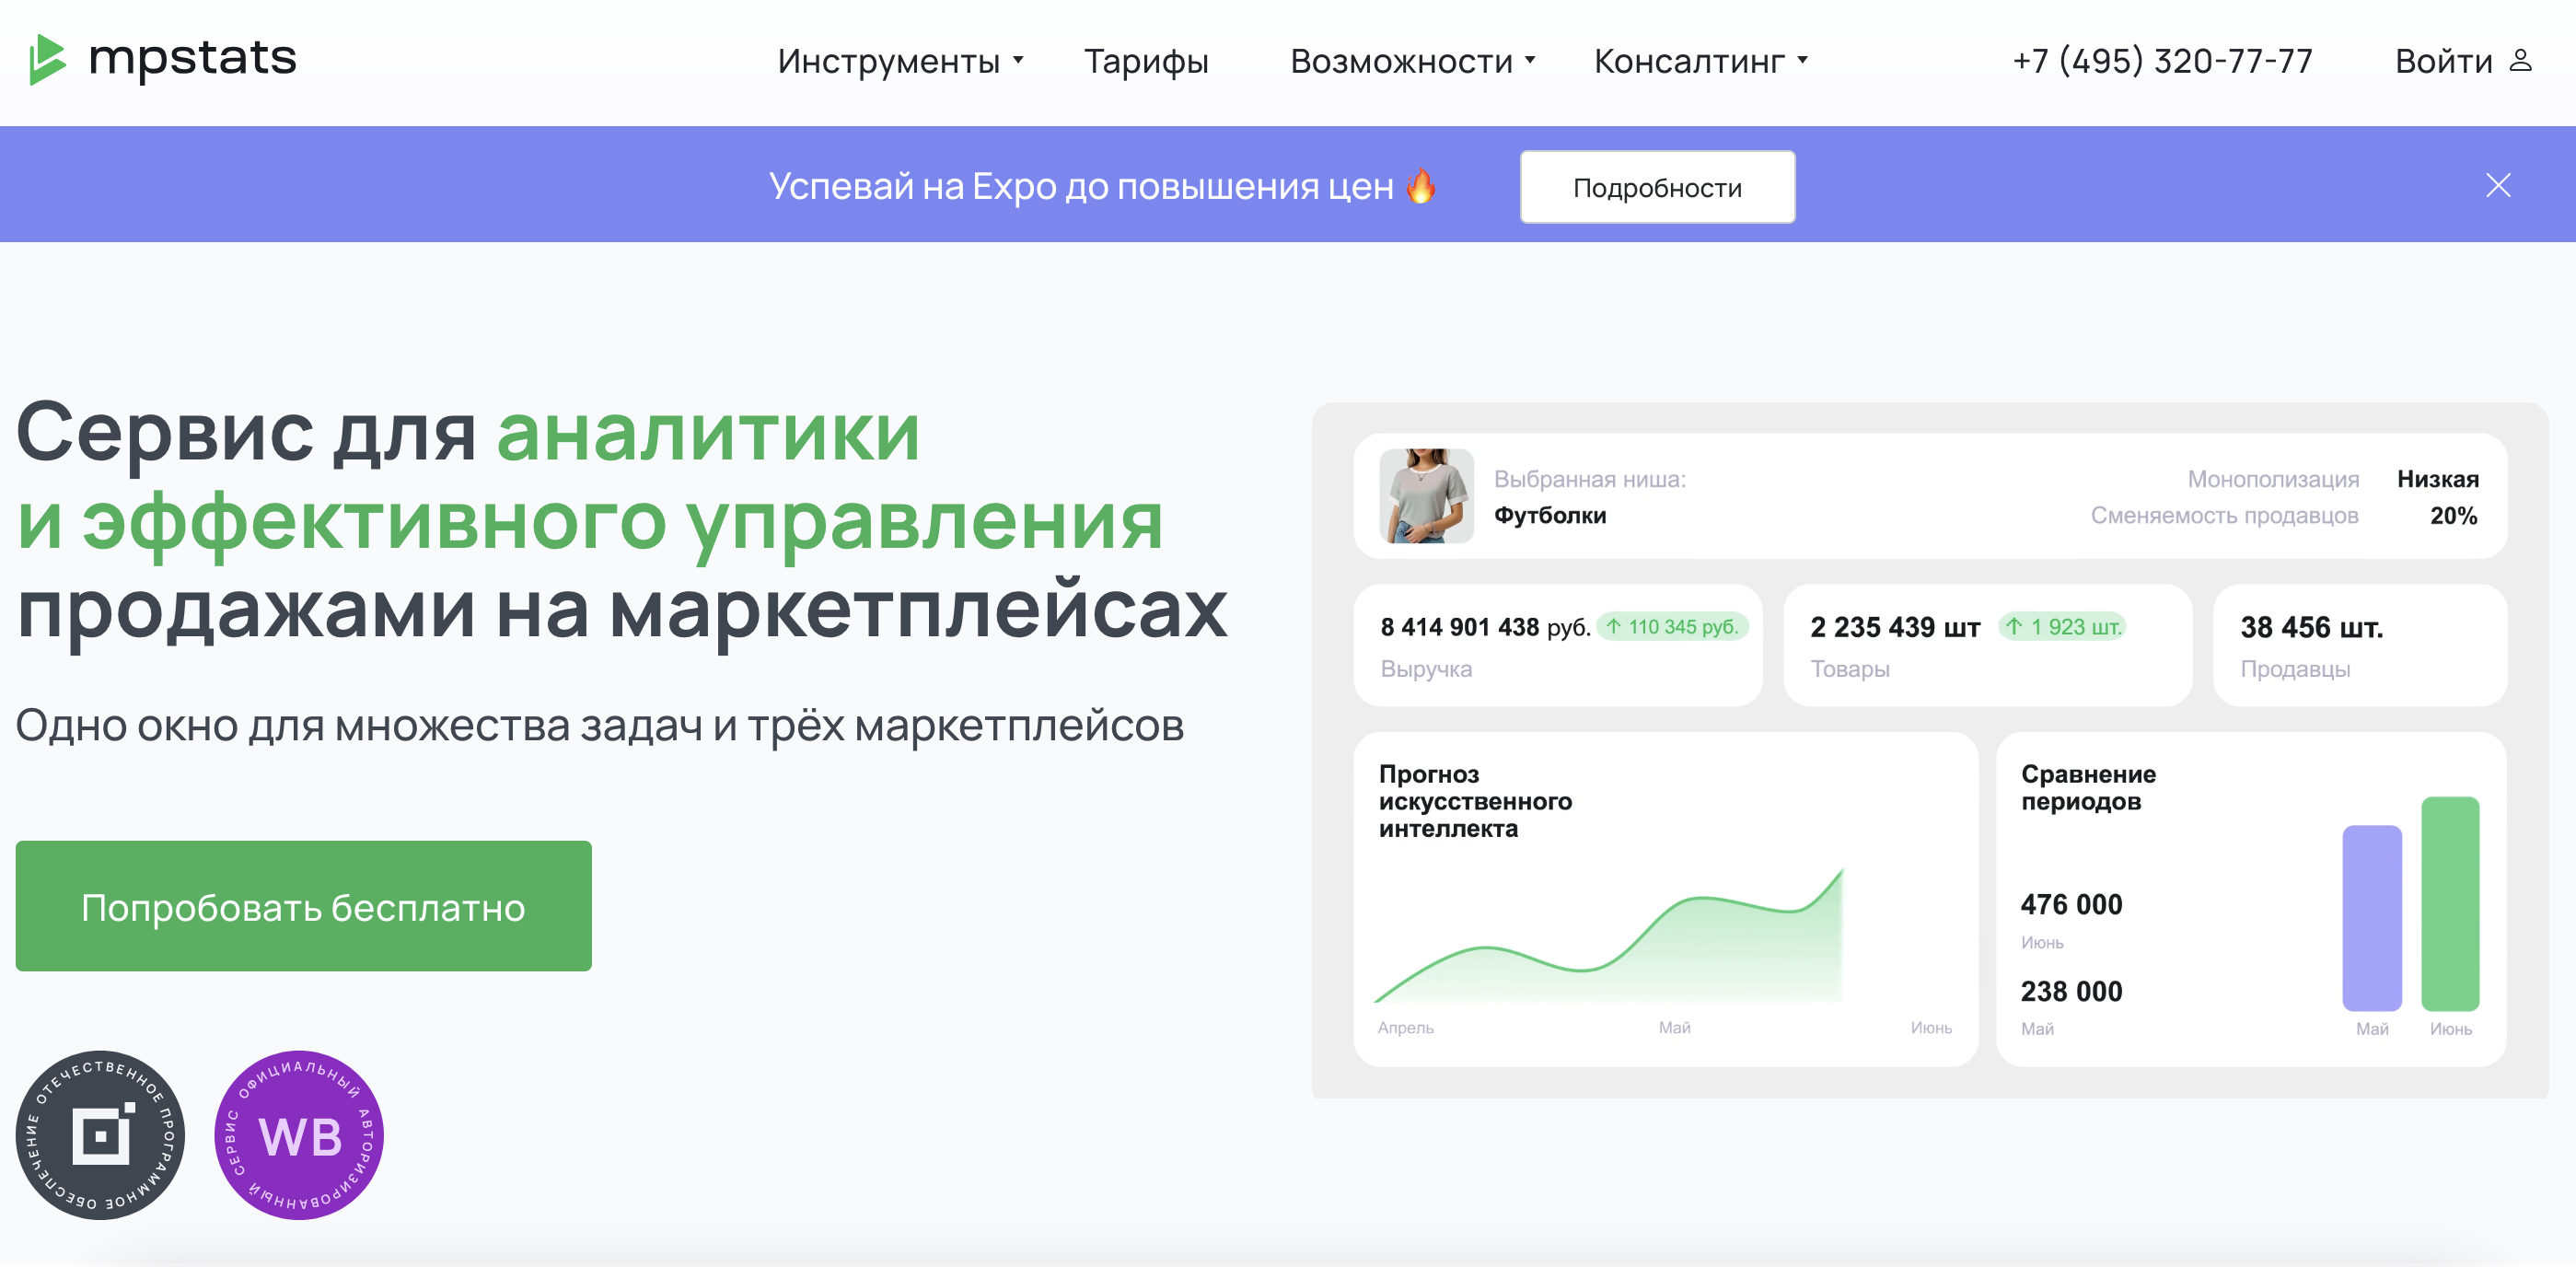Click the Сменяемость продавцов 20% value
Image resolution: width=2576 pixels, height=1267 pixels.
[2453, 516]
